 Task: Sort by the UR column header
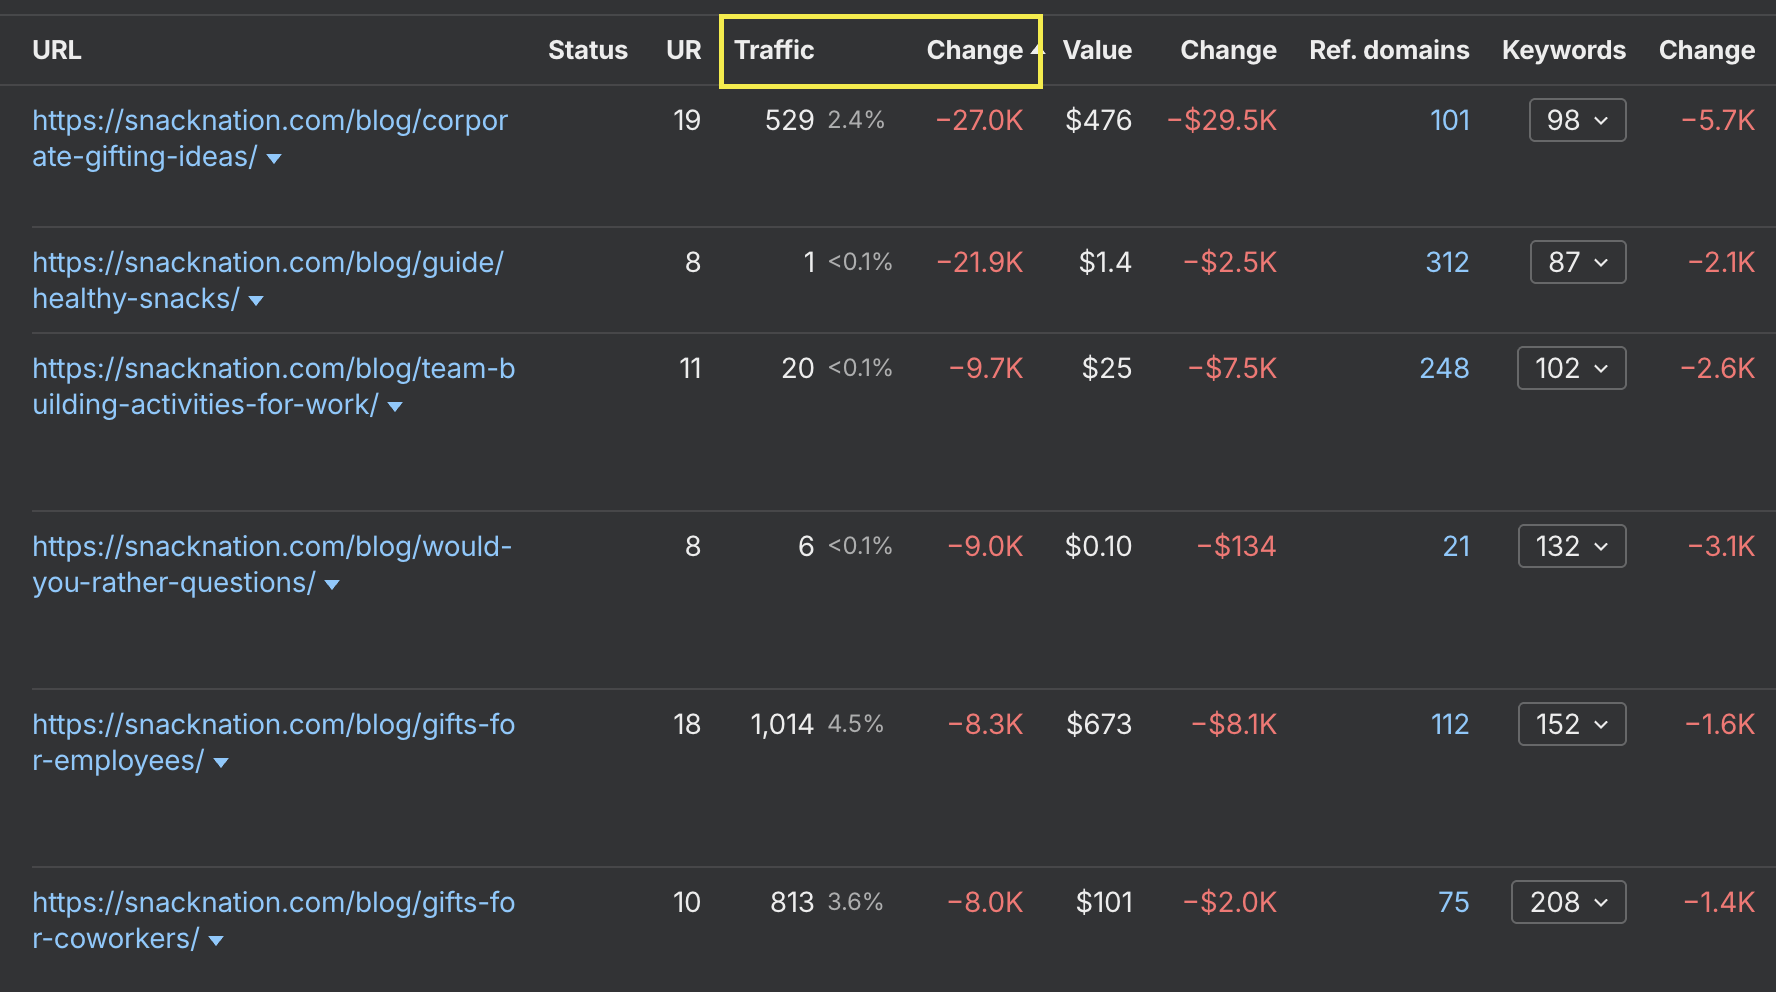(684, 50)
